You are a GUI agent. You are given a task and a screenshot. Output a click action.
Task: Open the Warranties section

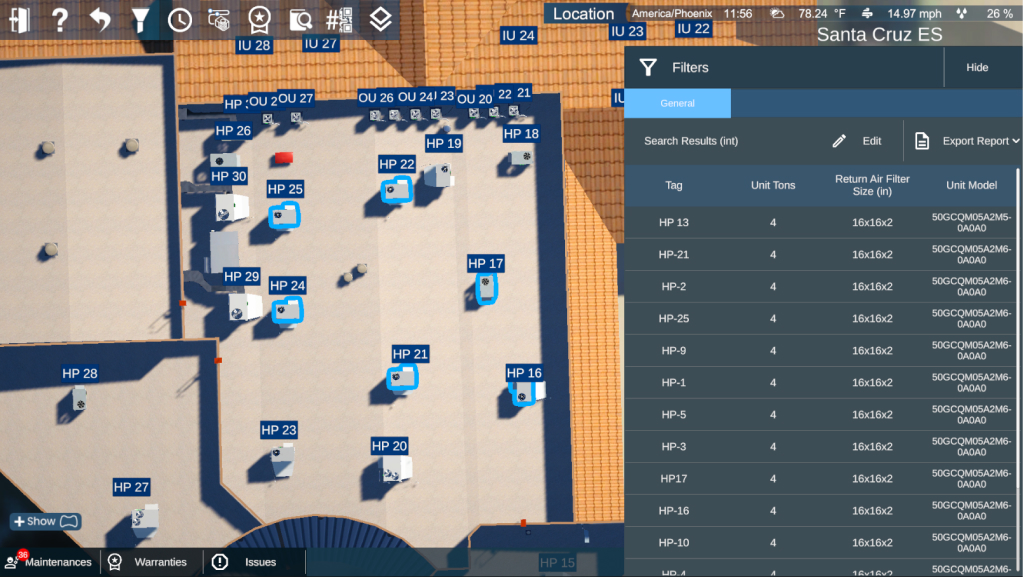150,562
